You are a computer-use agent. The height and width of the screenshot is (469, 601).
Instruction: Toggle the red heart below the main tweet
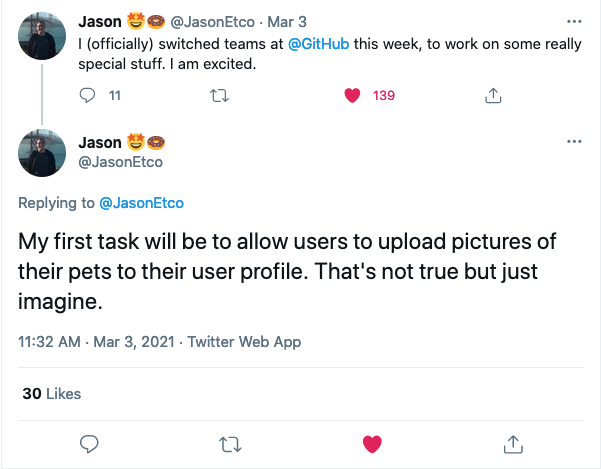[372, 444]
